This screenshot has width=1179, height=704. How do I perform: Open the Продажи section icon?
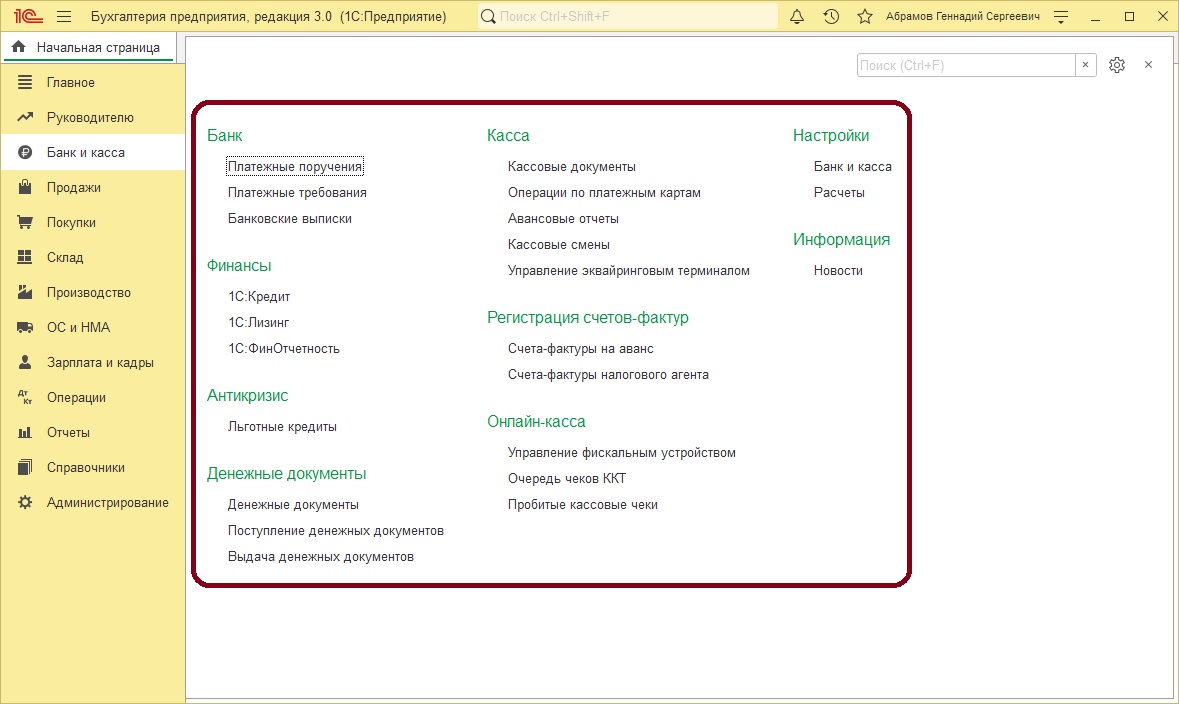27,187
